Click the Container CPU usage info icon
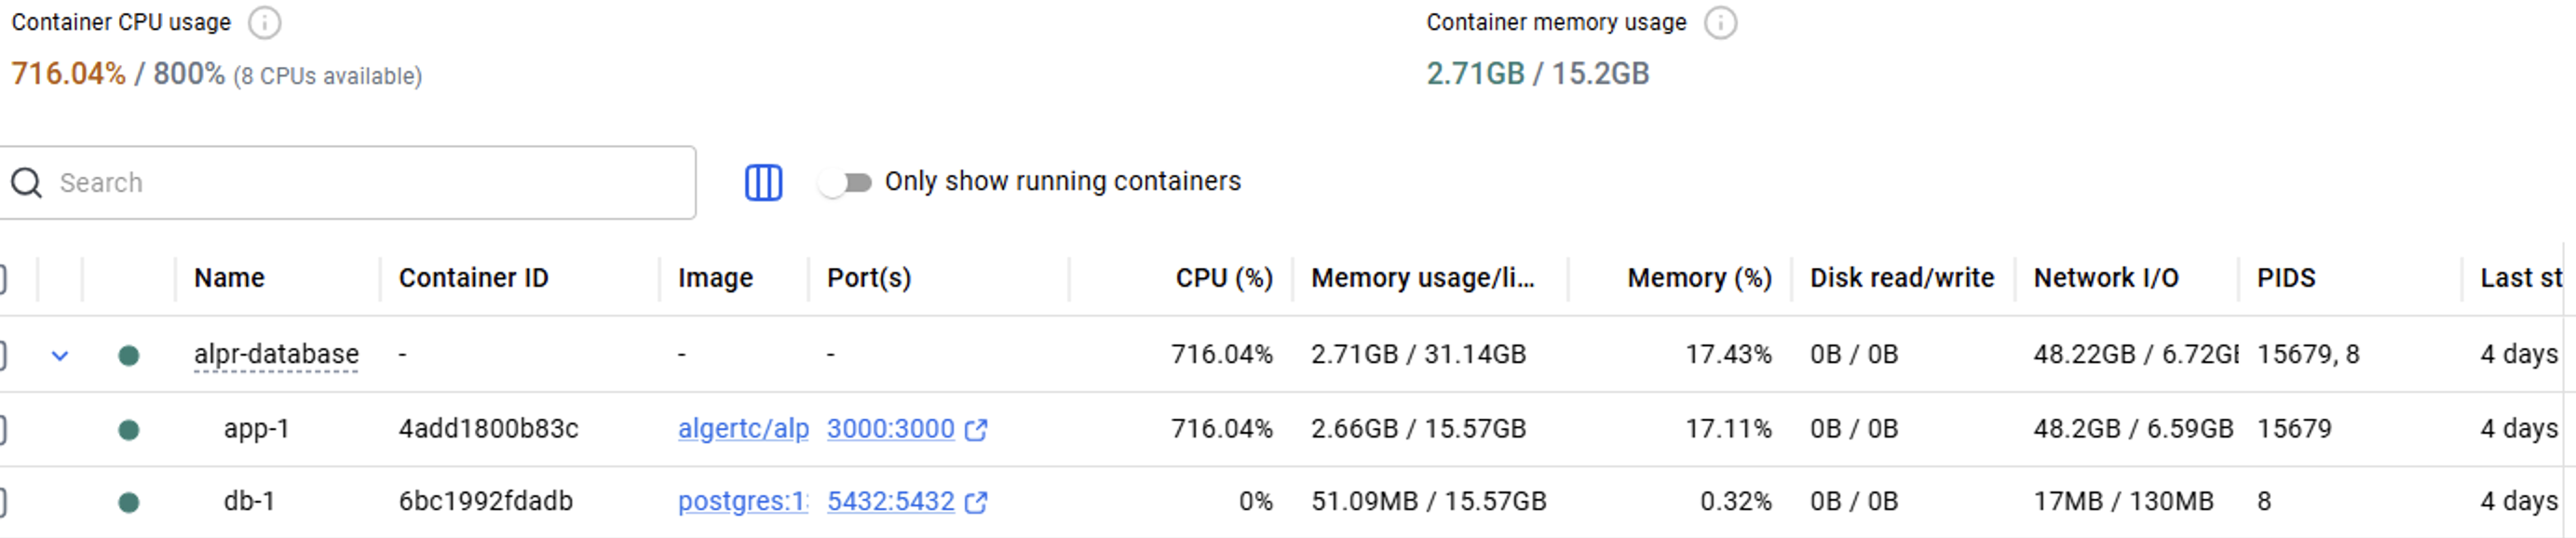The height and width of the screenshot is (538, 2576). click(x=264, y=23)
